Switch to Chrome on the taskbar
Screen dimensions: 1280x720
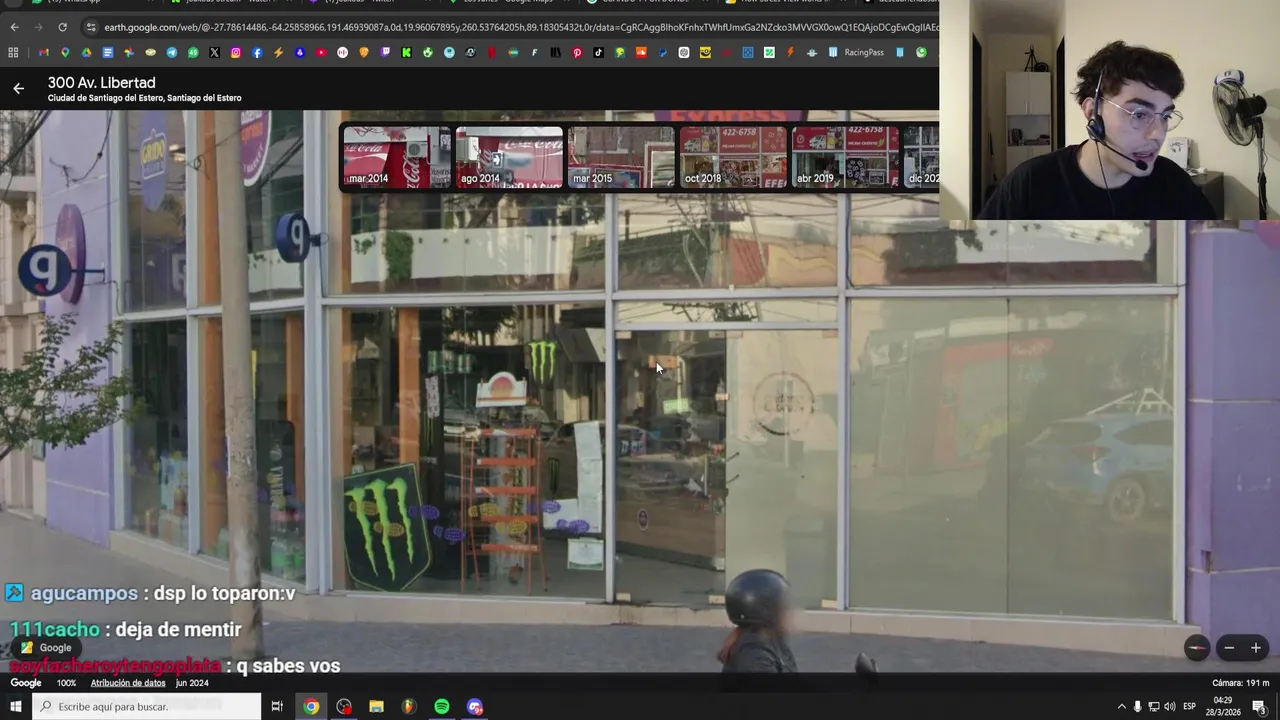click(311, 706)
